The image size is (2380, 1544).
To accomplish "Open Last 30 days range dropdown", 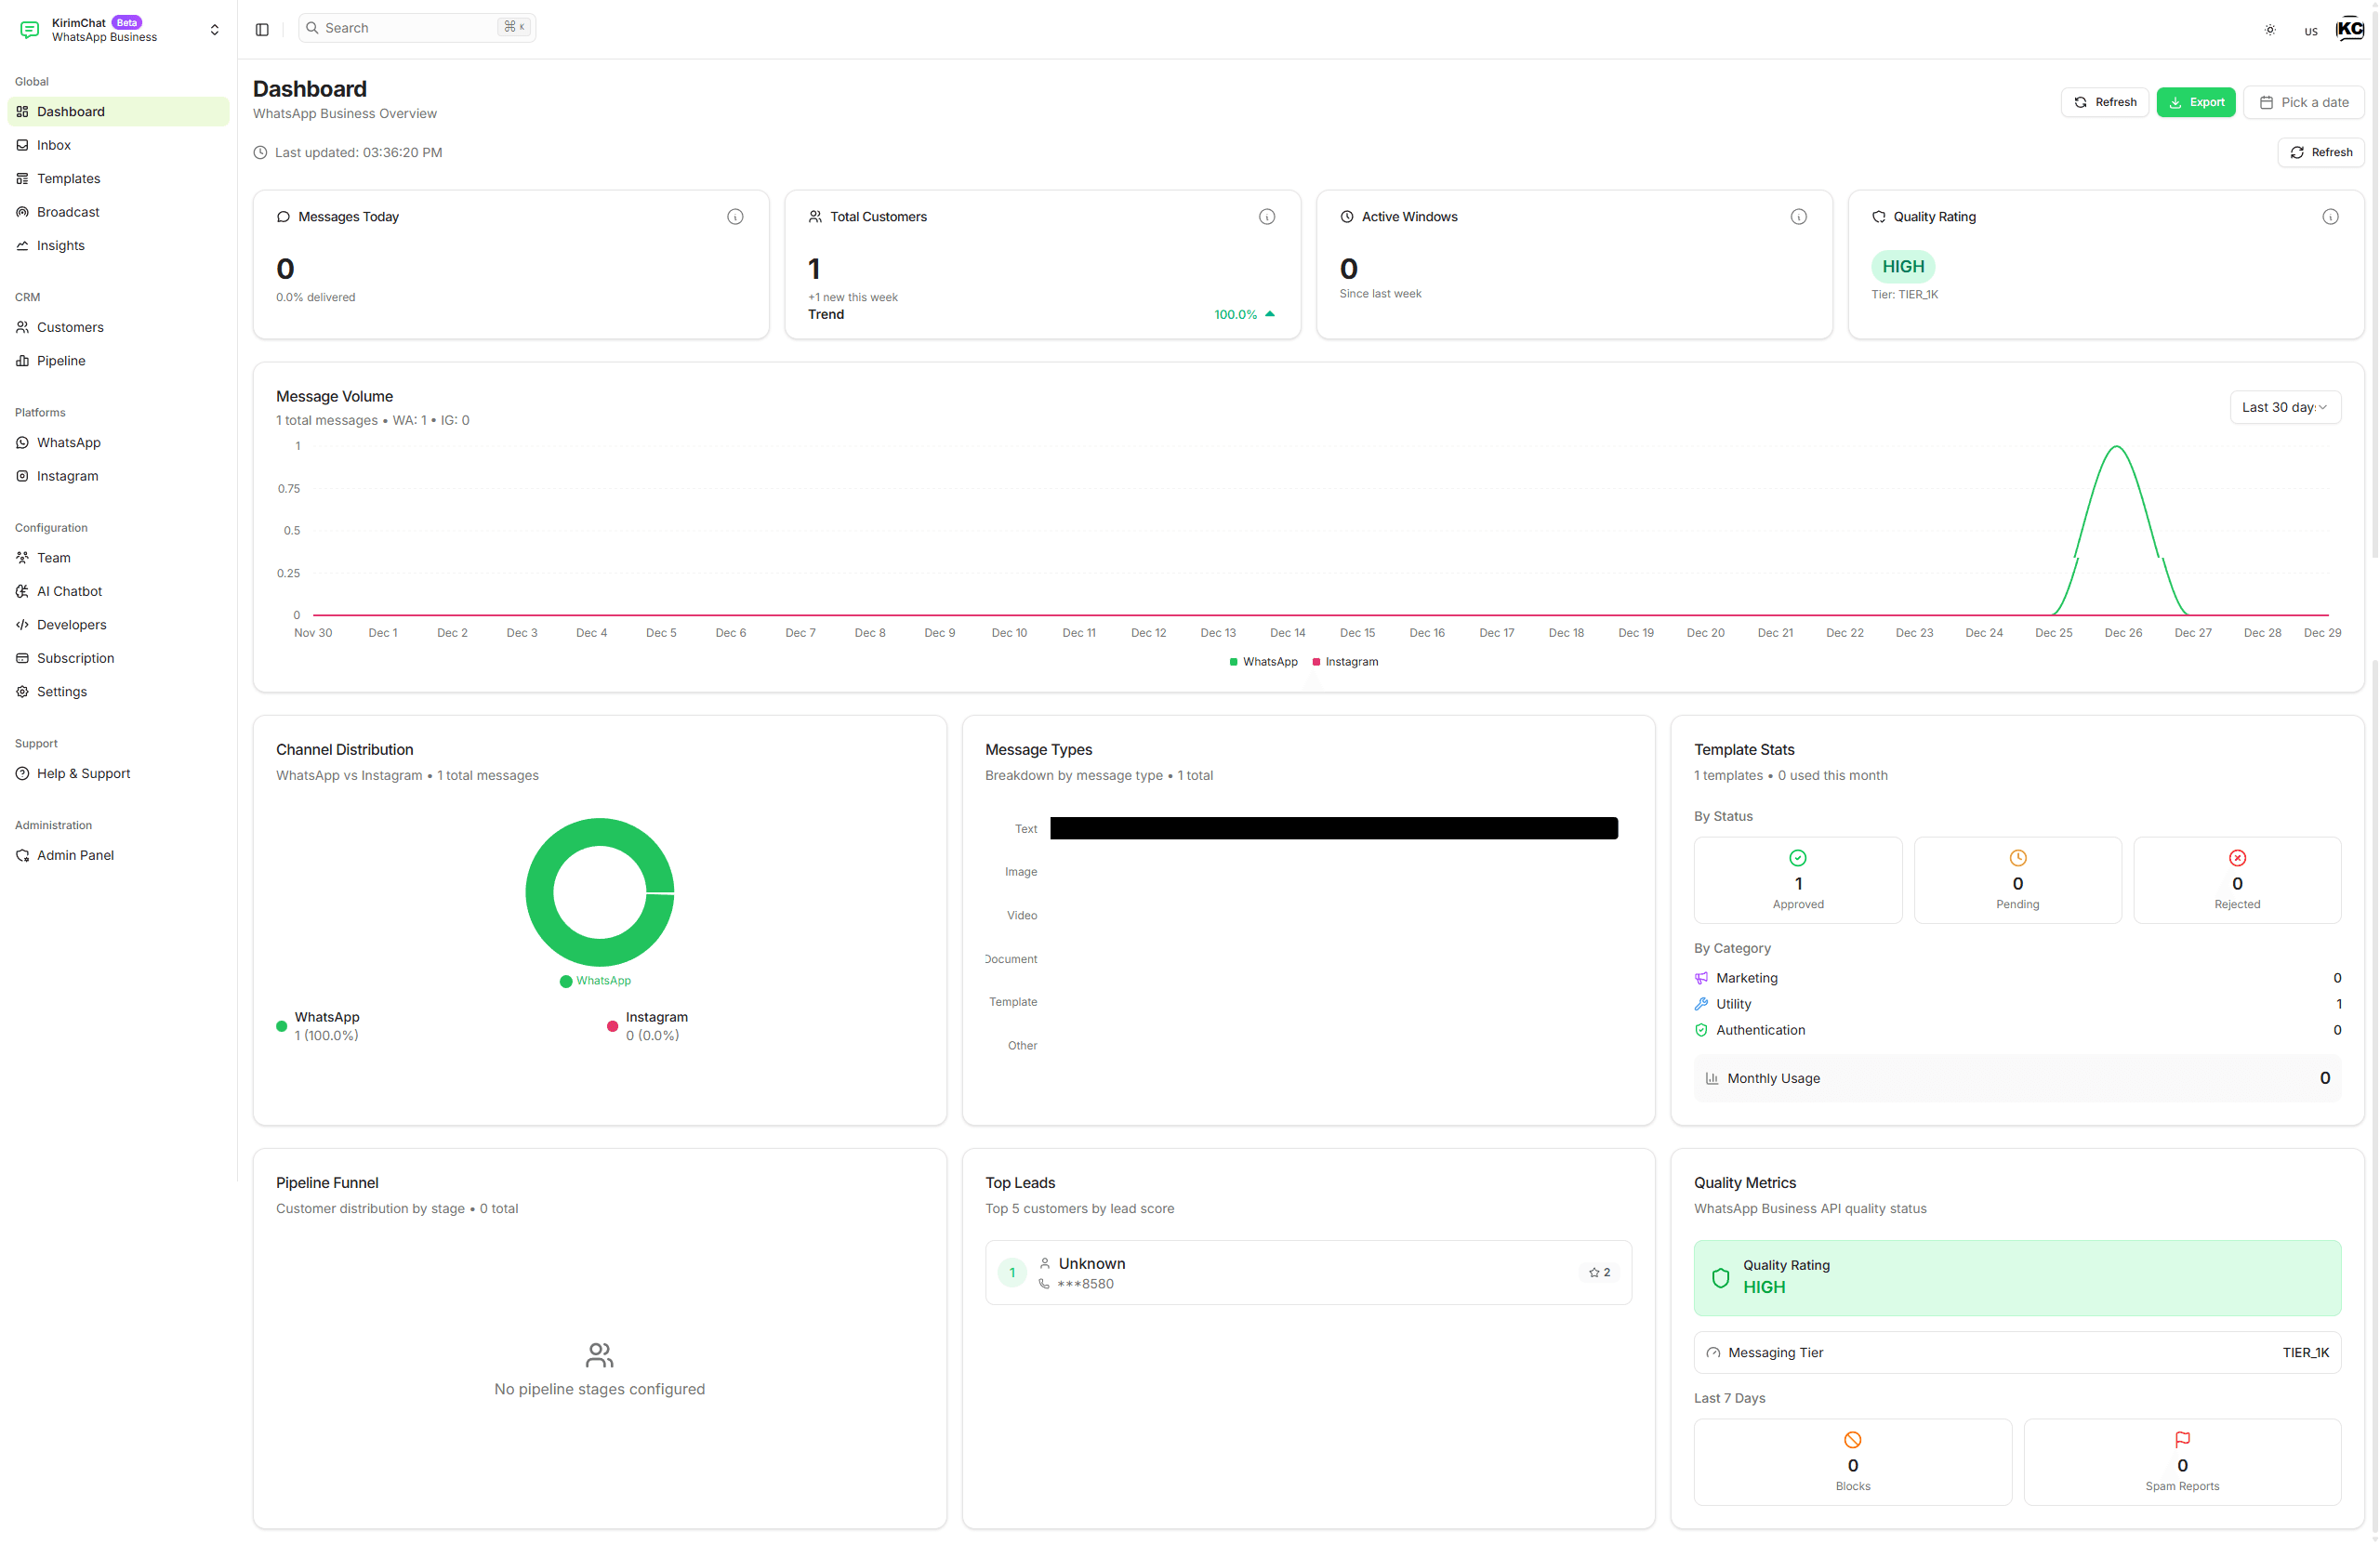I will [2284, 407].
